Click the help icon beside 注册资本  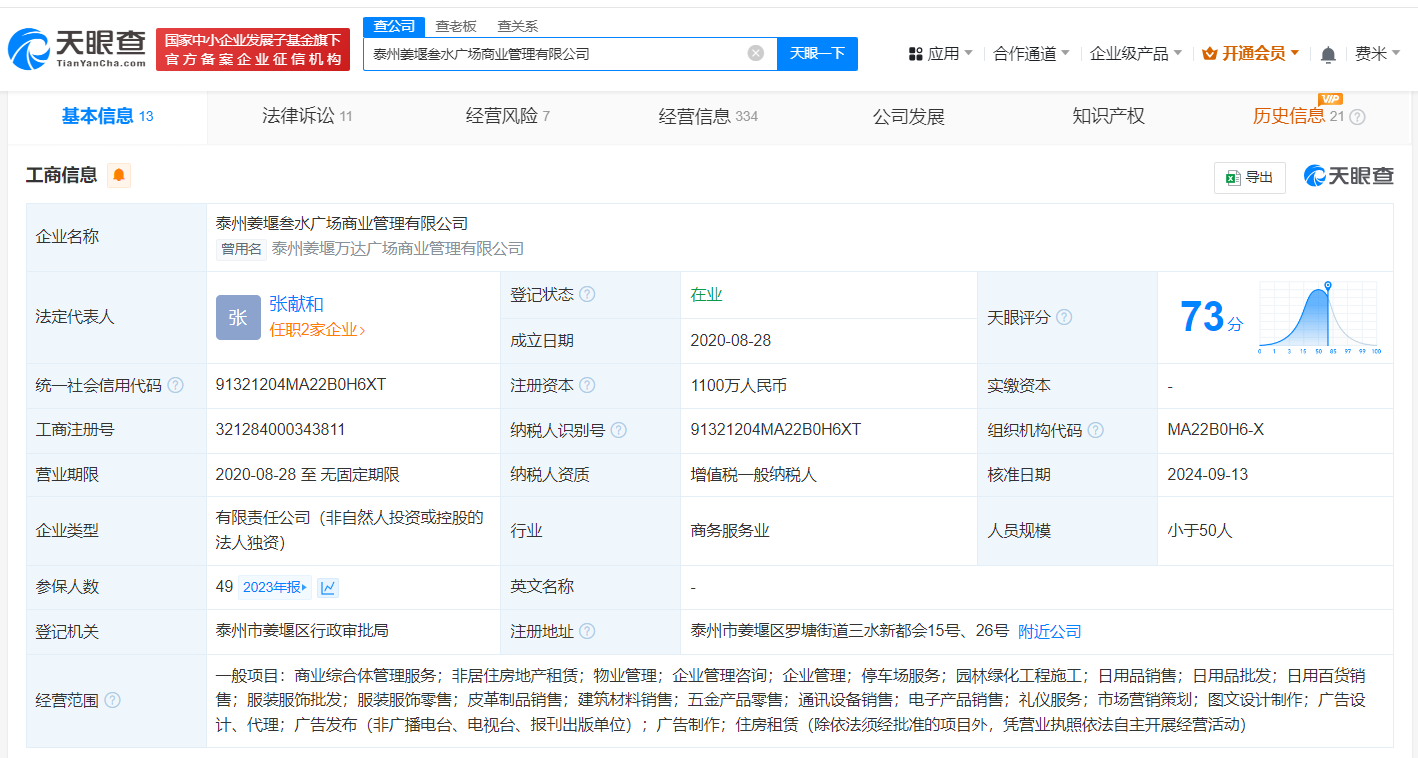588,385
